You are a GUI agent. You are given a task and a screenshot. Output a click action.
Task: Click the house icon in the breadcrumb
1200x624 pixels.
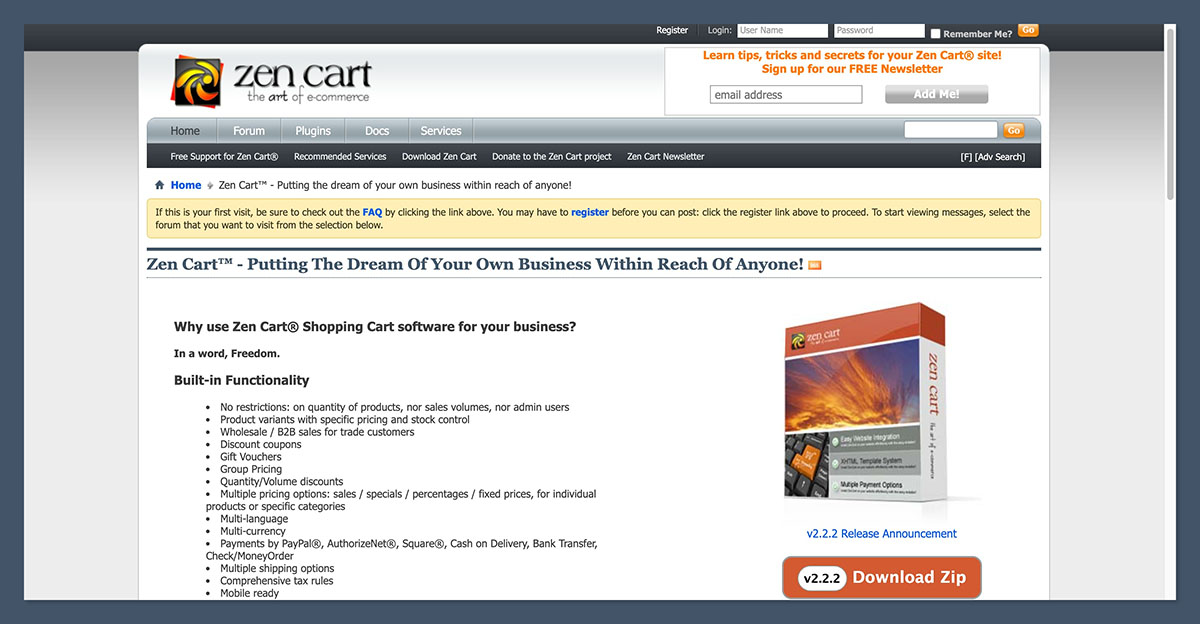click(x=160, y=185)
